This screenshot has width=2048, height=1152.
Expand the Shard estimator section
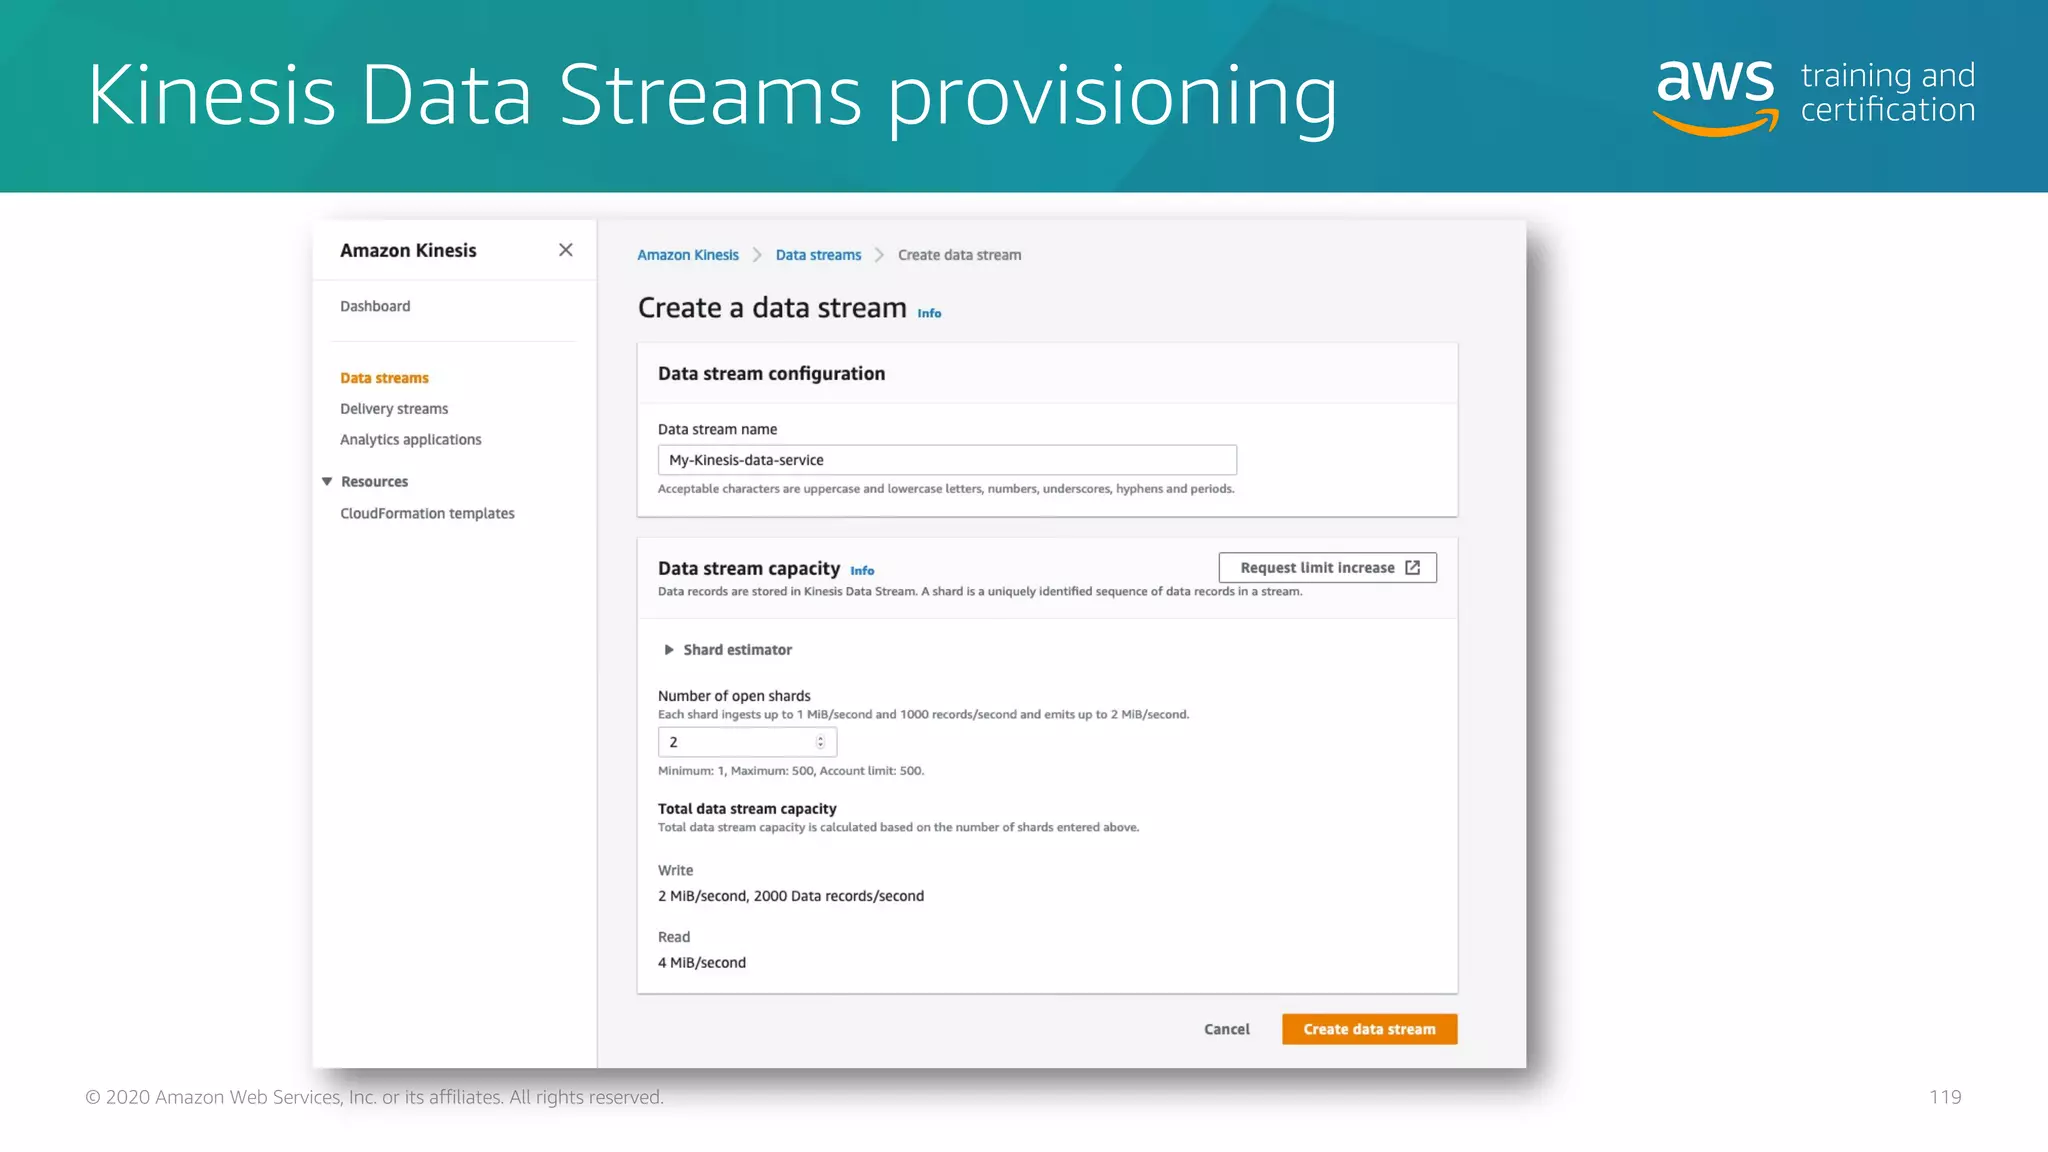pyautogui.click(x=728, y=650)
